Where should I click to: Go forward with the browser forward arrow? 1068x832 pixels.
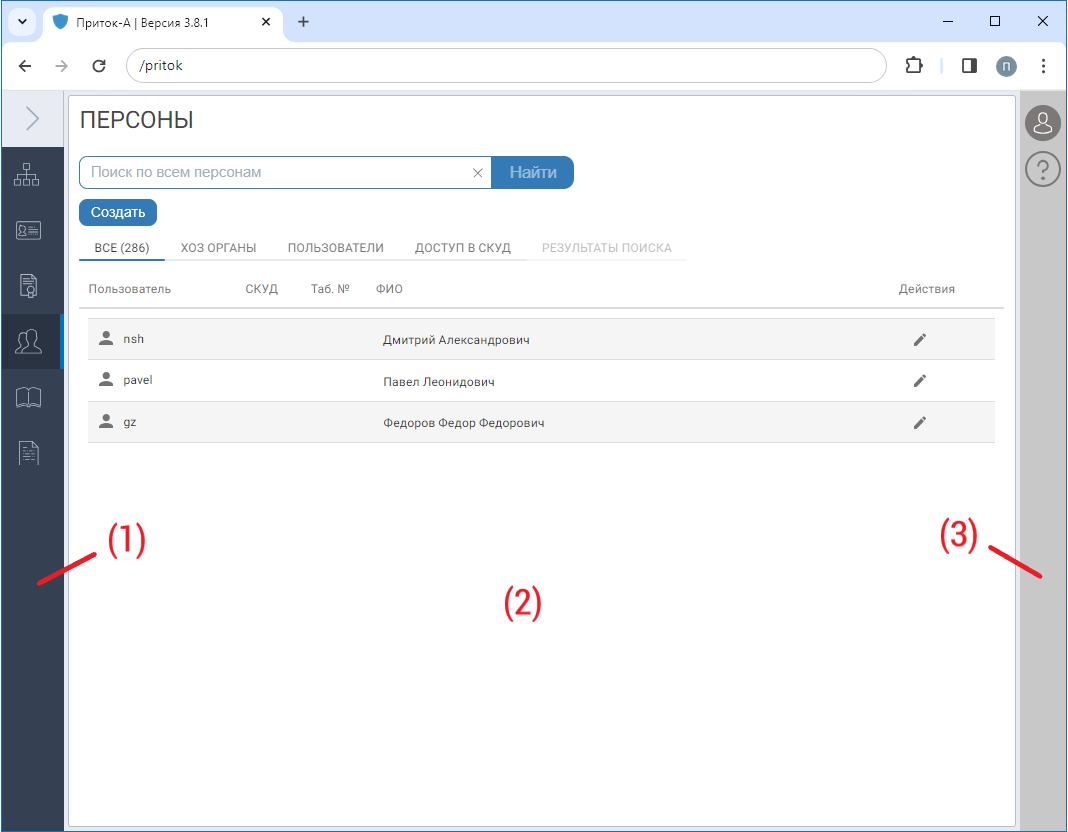coord(61,65)
